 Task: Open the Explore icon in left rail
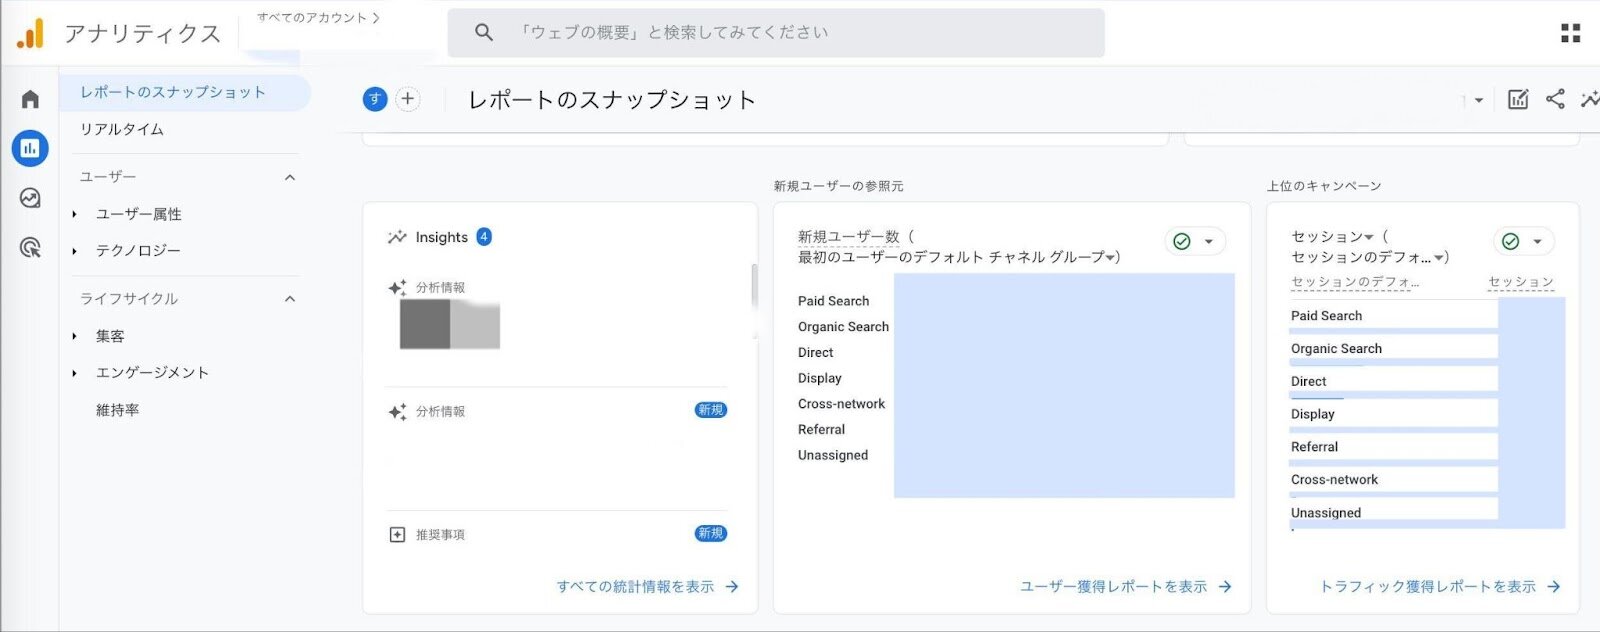30,198
